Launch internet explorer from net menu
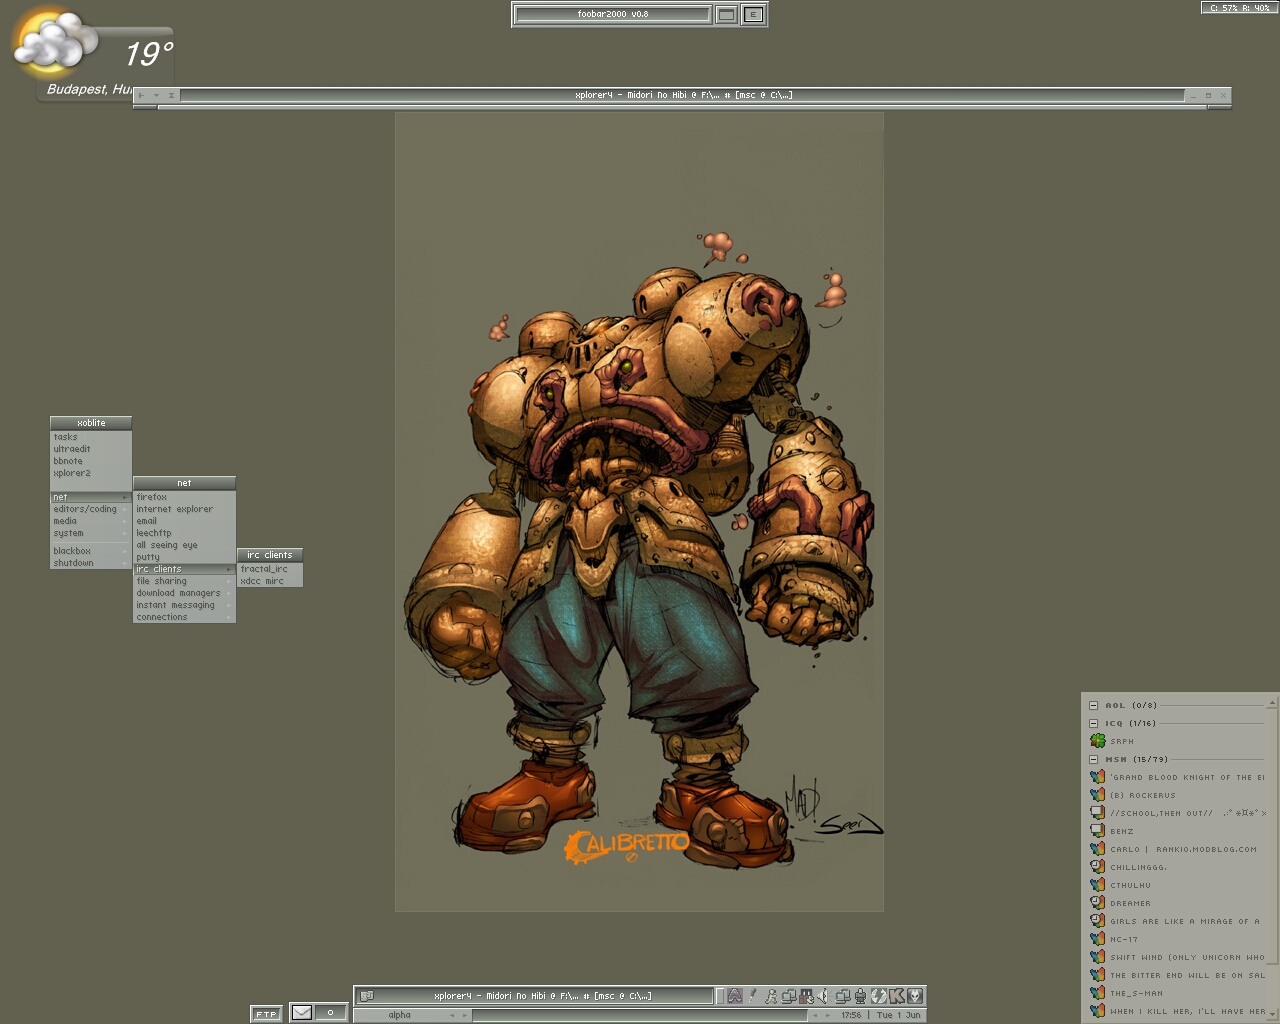Screen dimensions: 1280x1024 [184, 509]
